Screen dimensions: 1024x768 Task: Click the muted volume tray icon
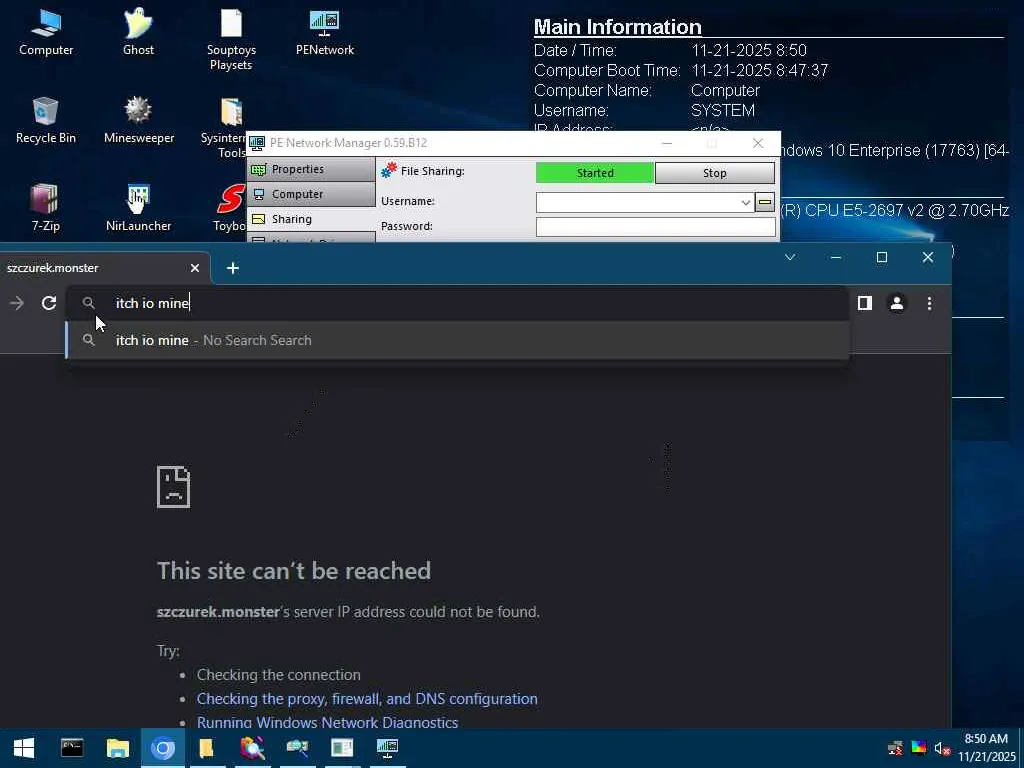[942, 748]
